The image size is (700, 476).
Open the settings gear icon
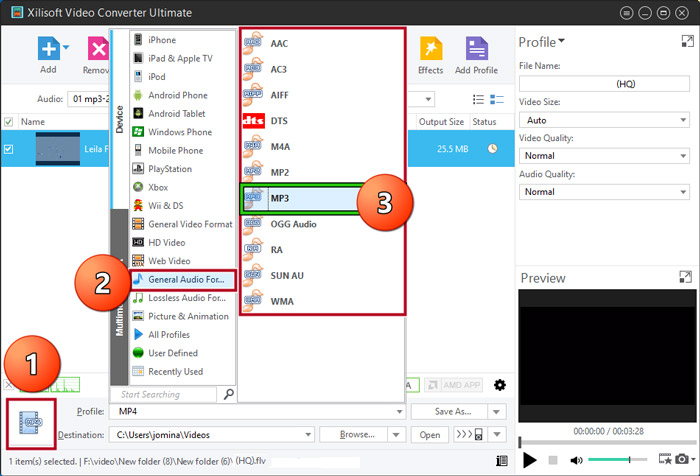(x=500, y=385)
